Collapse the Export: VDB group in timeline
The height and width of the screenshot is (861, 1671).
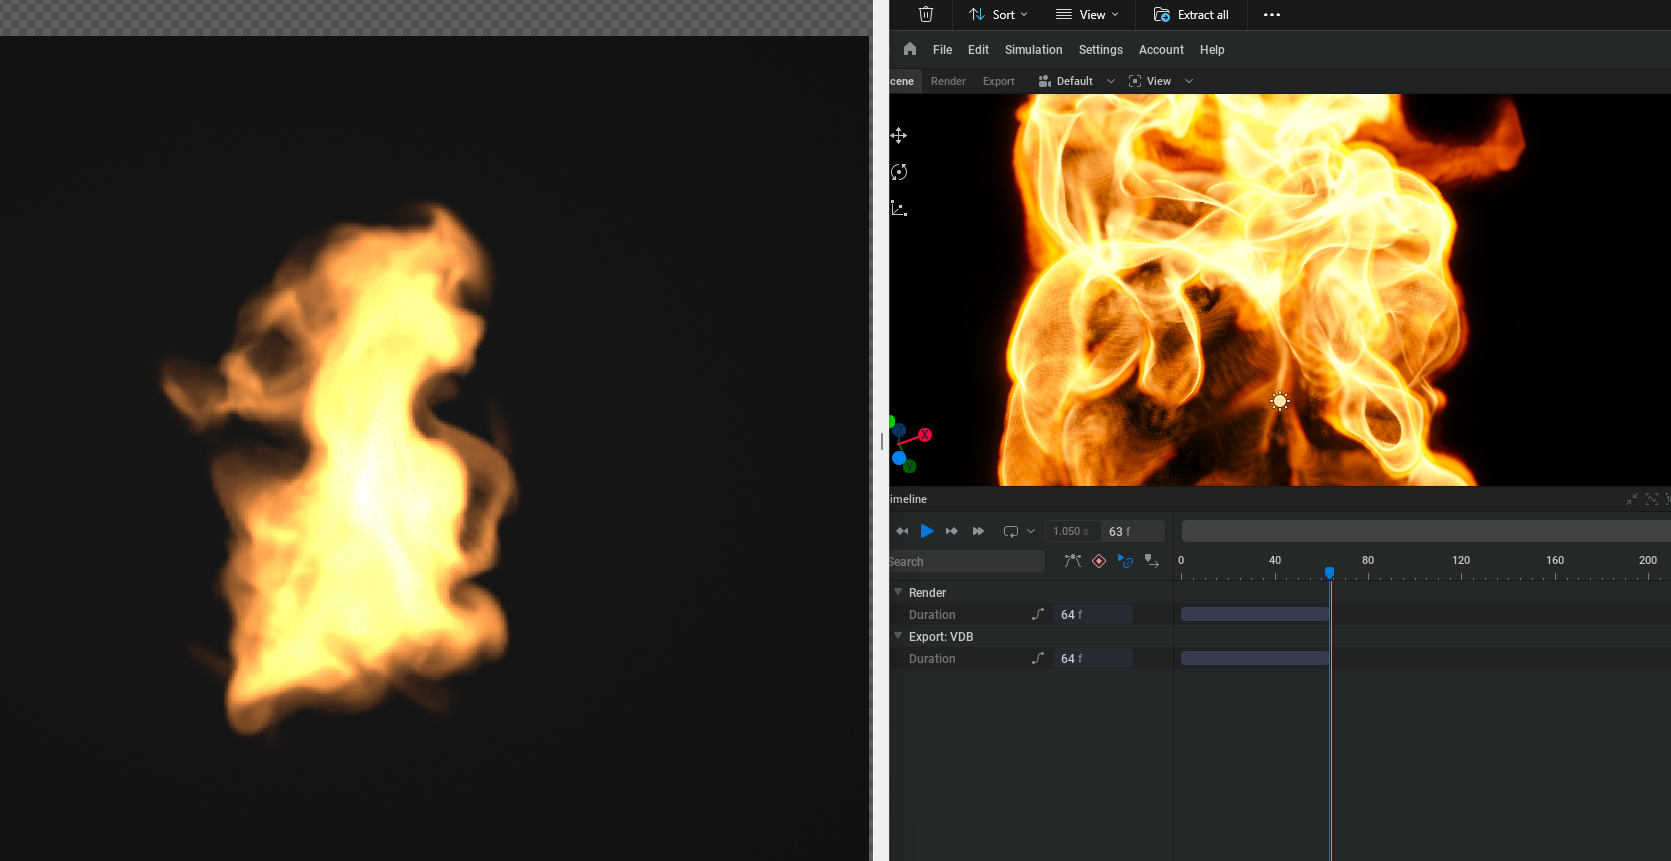(x=898, y=636)
